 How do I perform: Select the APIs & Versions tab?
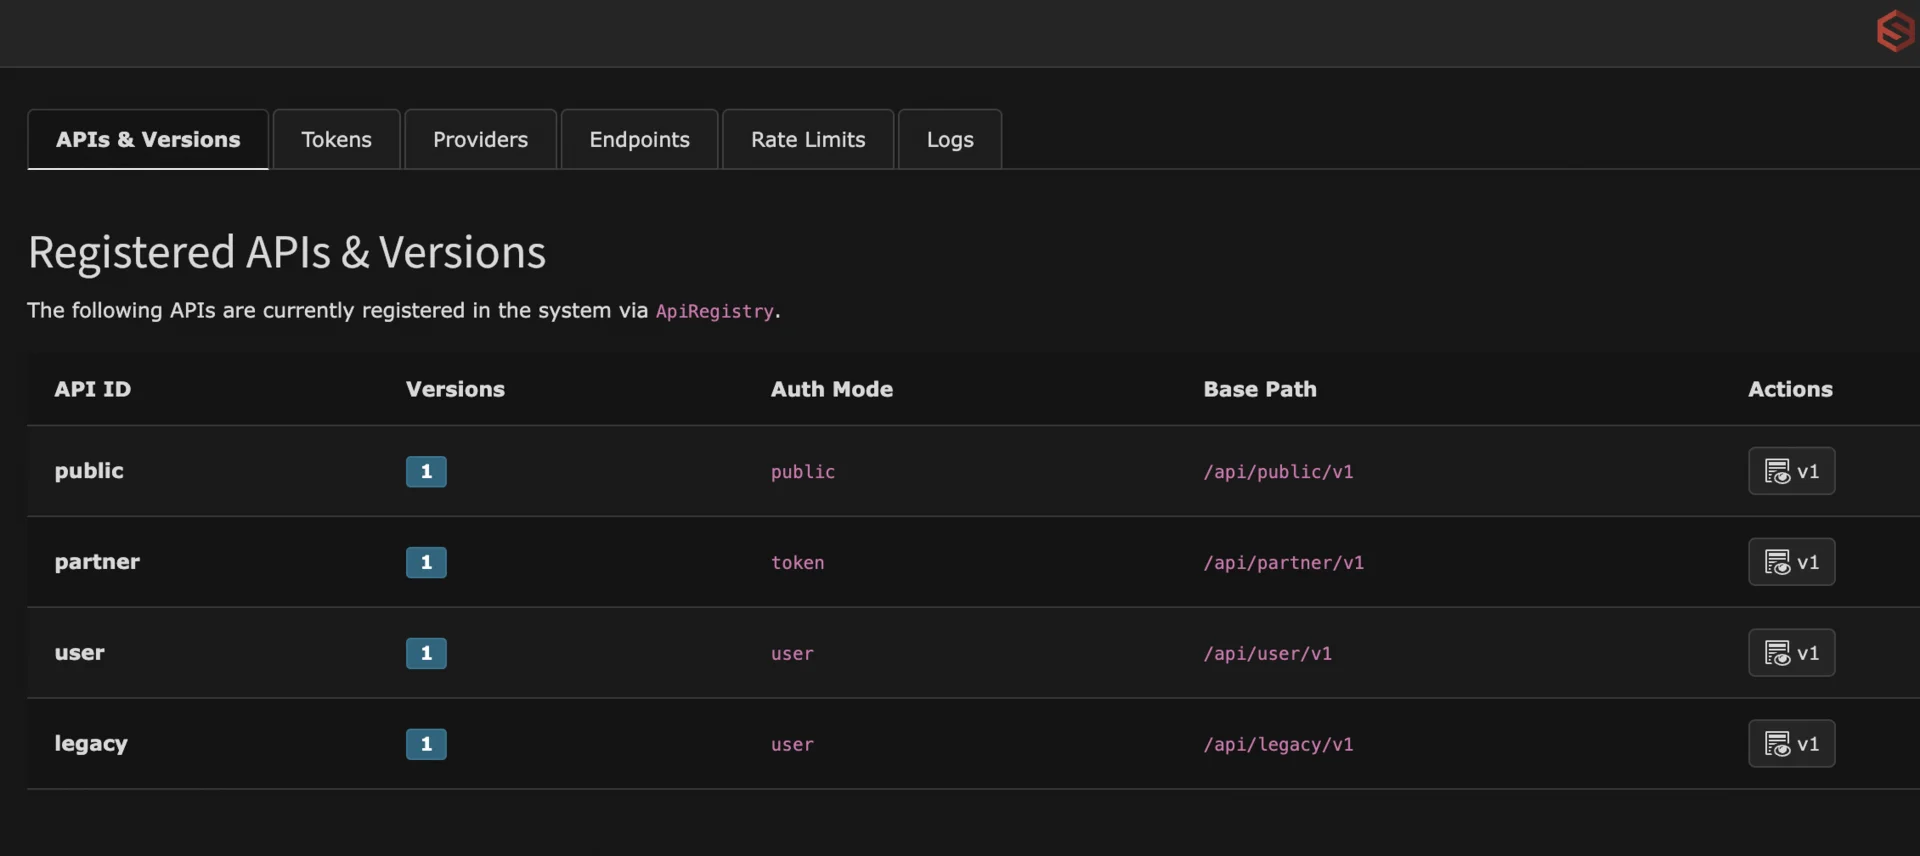(148, 139)
